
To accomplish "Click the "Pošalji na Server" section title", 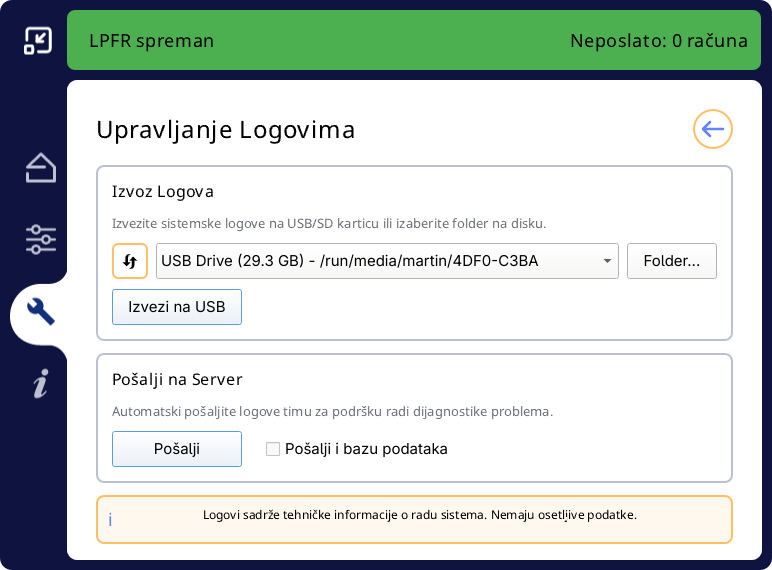I will tap(177, 380).
